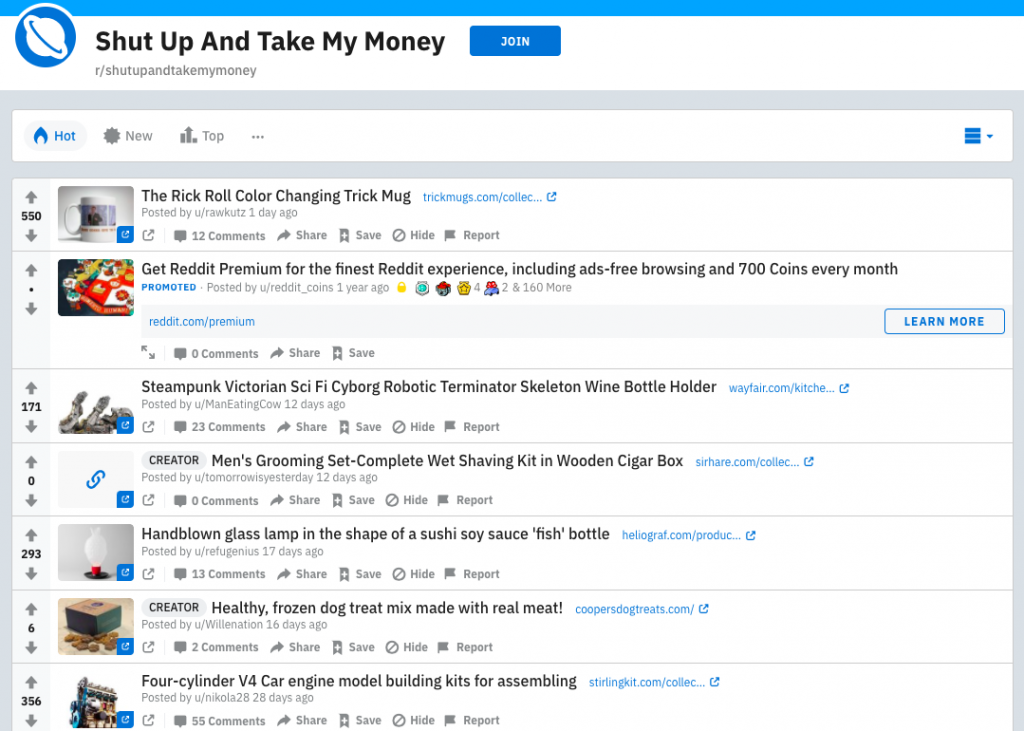The height and width of the screenshot is (731, 1024).
Task: Open u/ManEatingCow user profile
Action: tap(238, 404)
